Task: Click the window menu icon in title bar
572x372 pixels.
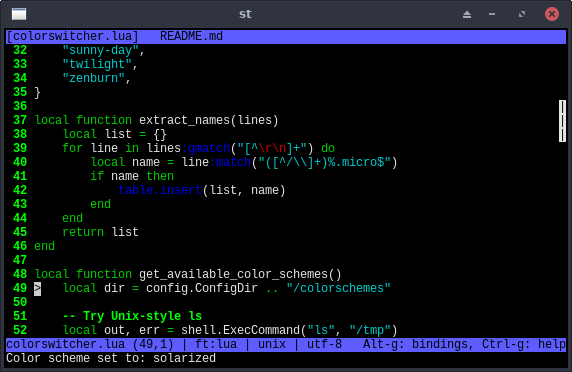Action: pos(19,14)
